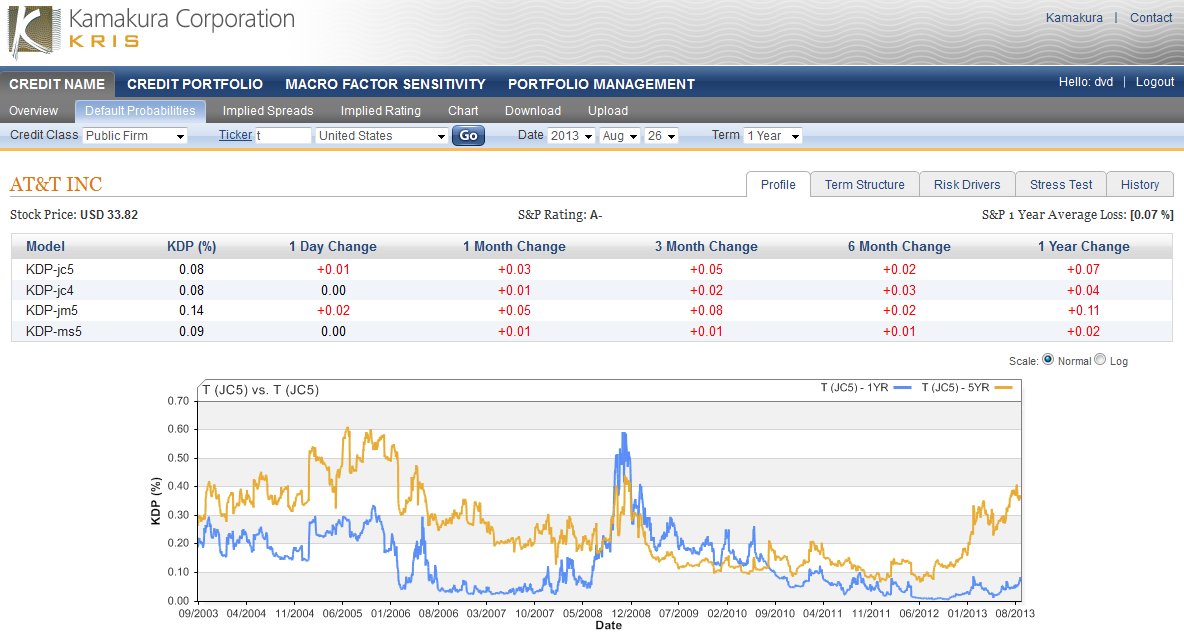Click the KDP-jc5 1 Year Change +0.07 value

(1084, 270)
